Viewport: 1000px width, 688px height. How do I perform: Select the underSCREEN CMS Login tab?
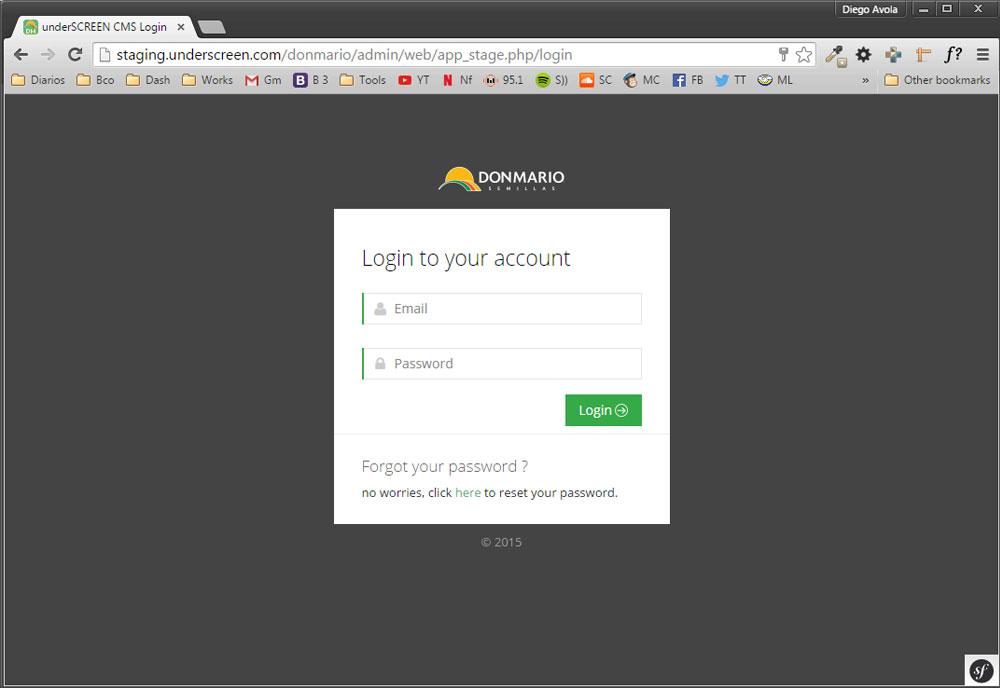point(102,27)
